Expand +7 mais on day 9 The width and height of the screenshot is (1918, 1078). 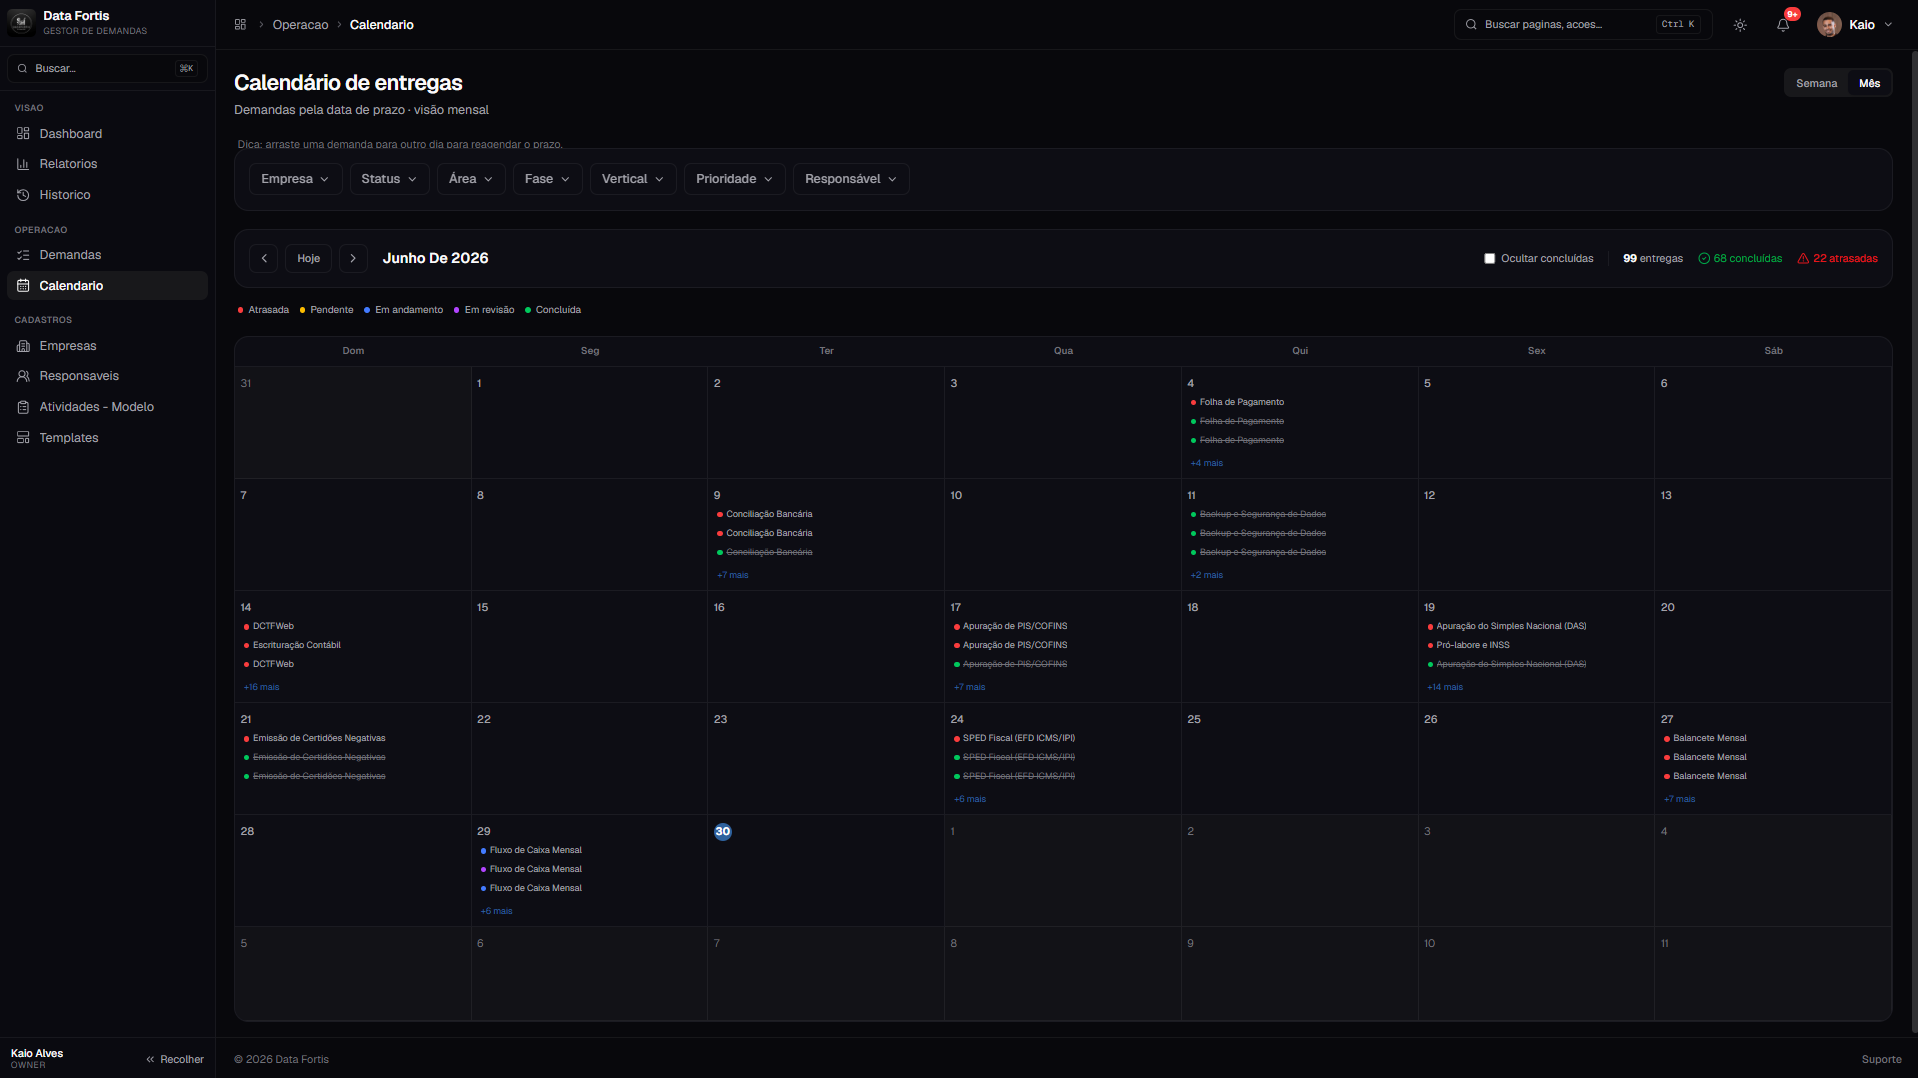click(733, 575)
